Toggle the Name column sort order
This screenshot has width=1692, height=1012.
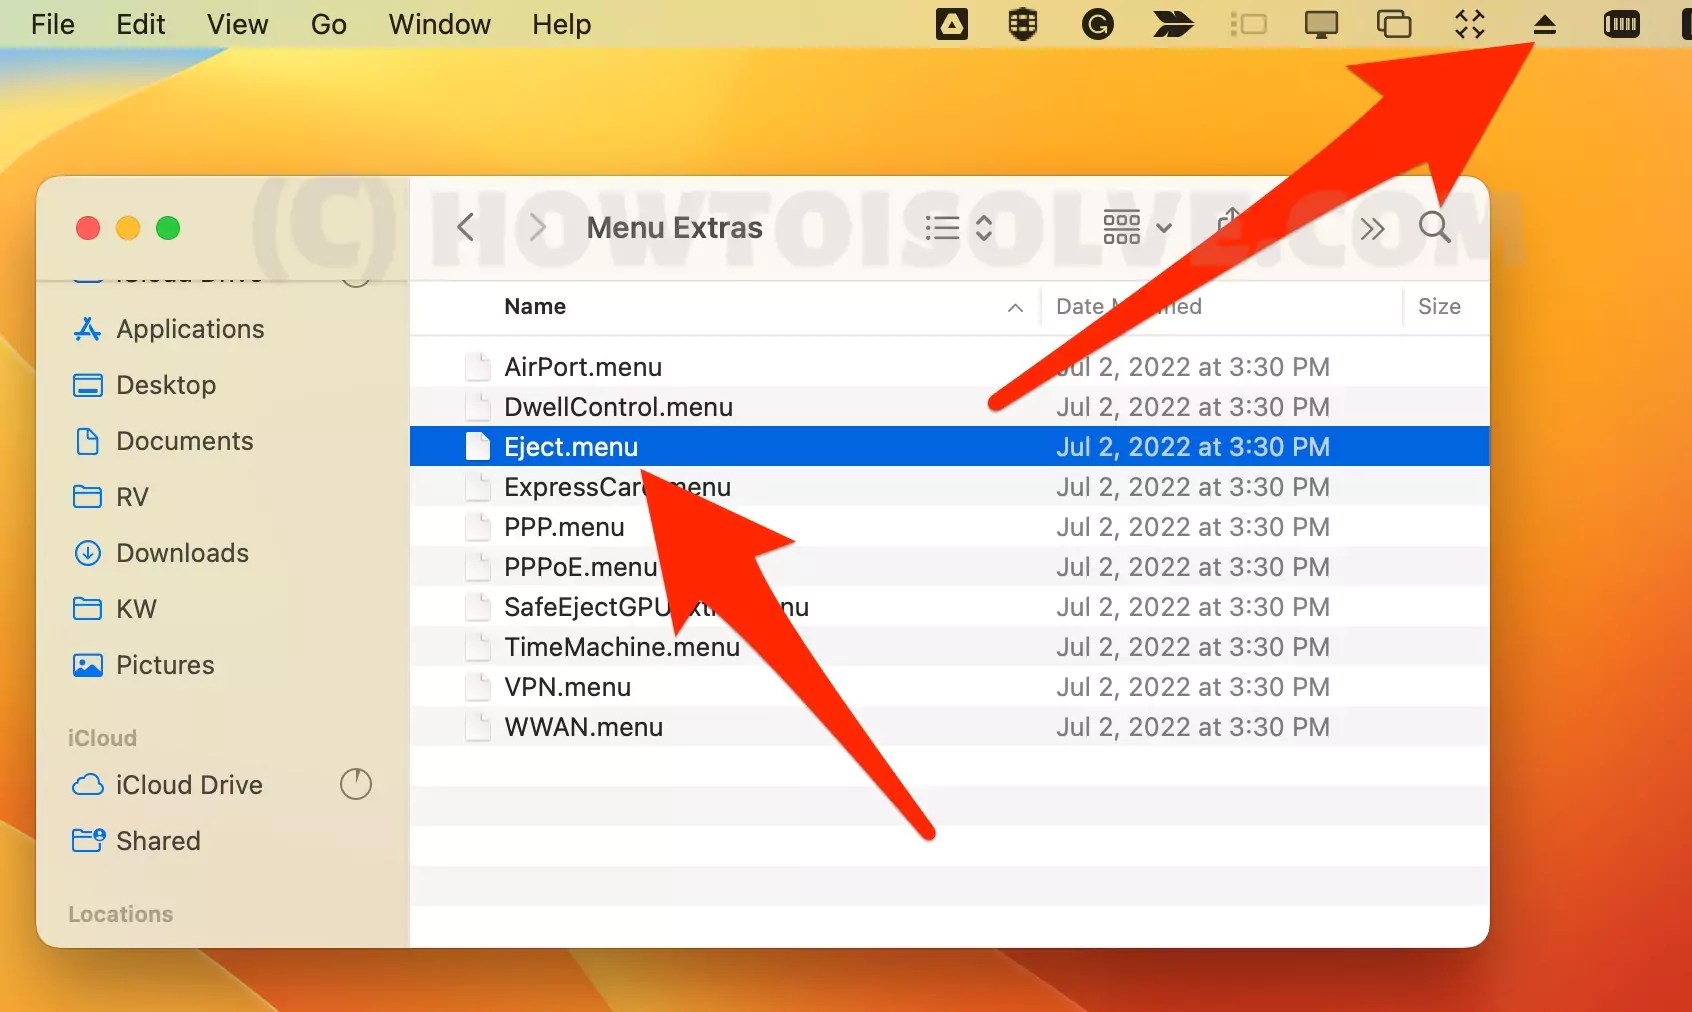1014,307
